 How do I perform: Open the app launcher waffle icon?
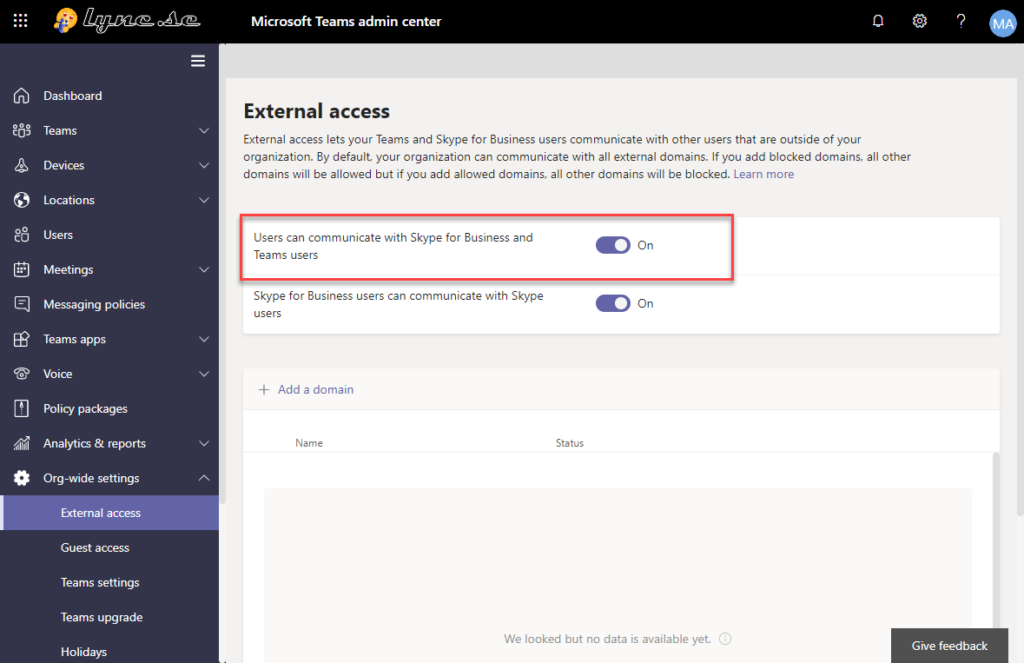tap(20, 21)
